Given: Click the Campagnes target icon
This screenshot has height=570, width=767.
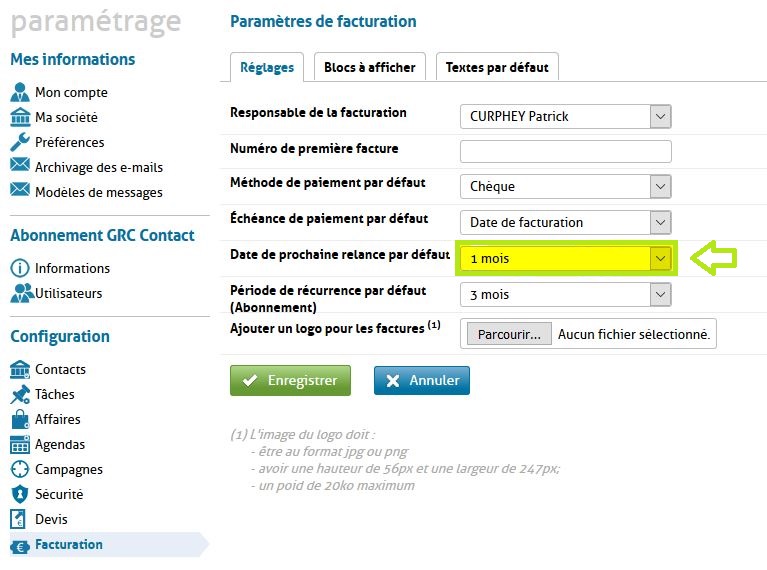Looking at the screenshot, I should point(20,470).
